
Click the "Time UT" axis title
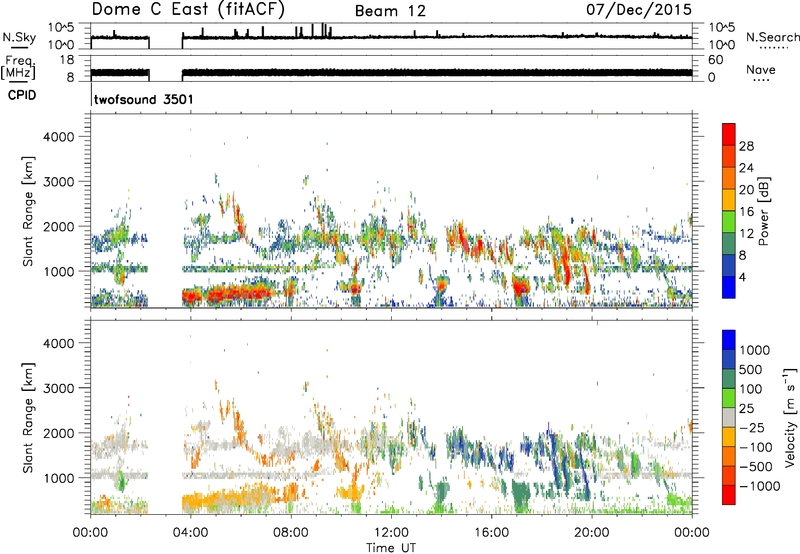pos(391,548)
